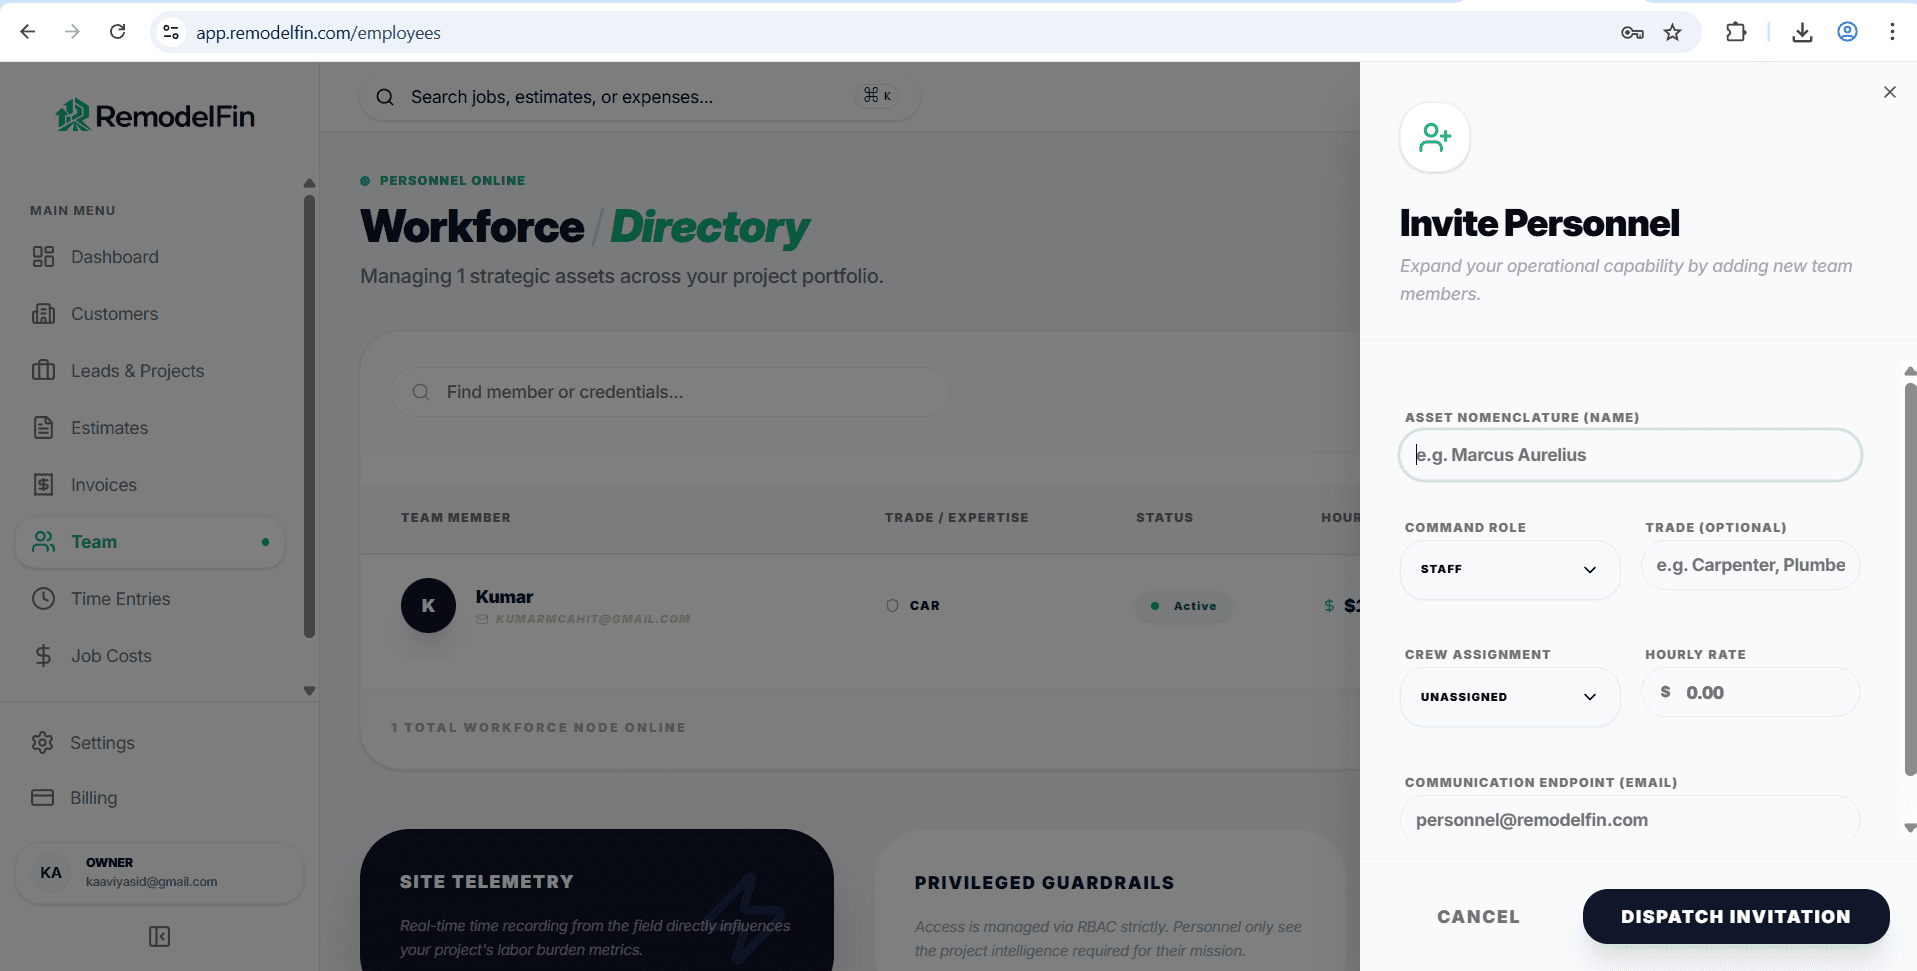Click the Privileged Guardrails card
The image size is (1917, 971).
[x=1110, y=900]
